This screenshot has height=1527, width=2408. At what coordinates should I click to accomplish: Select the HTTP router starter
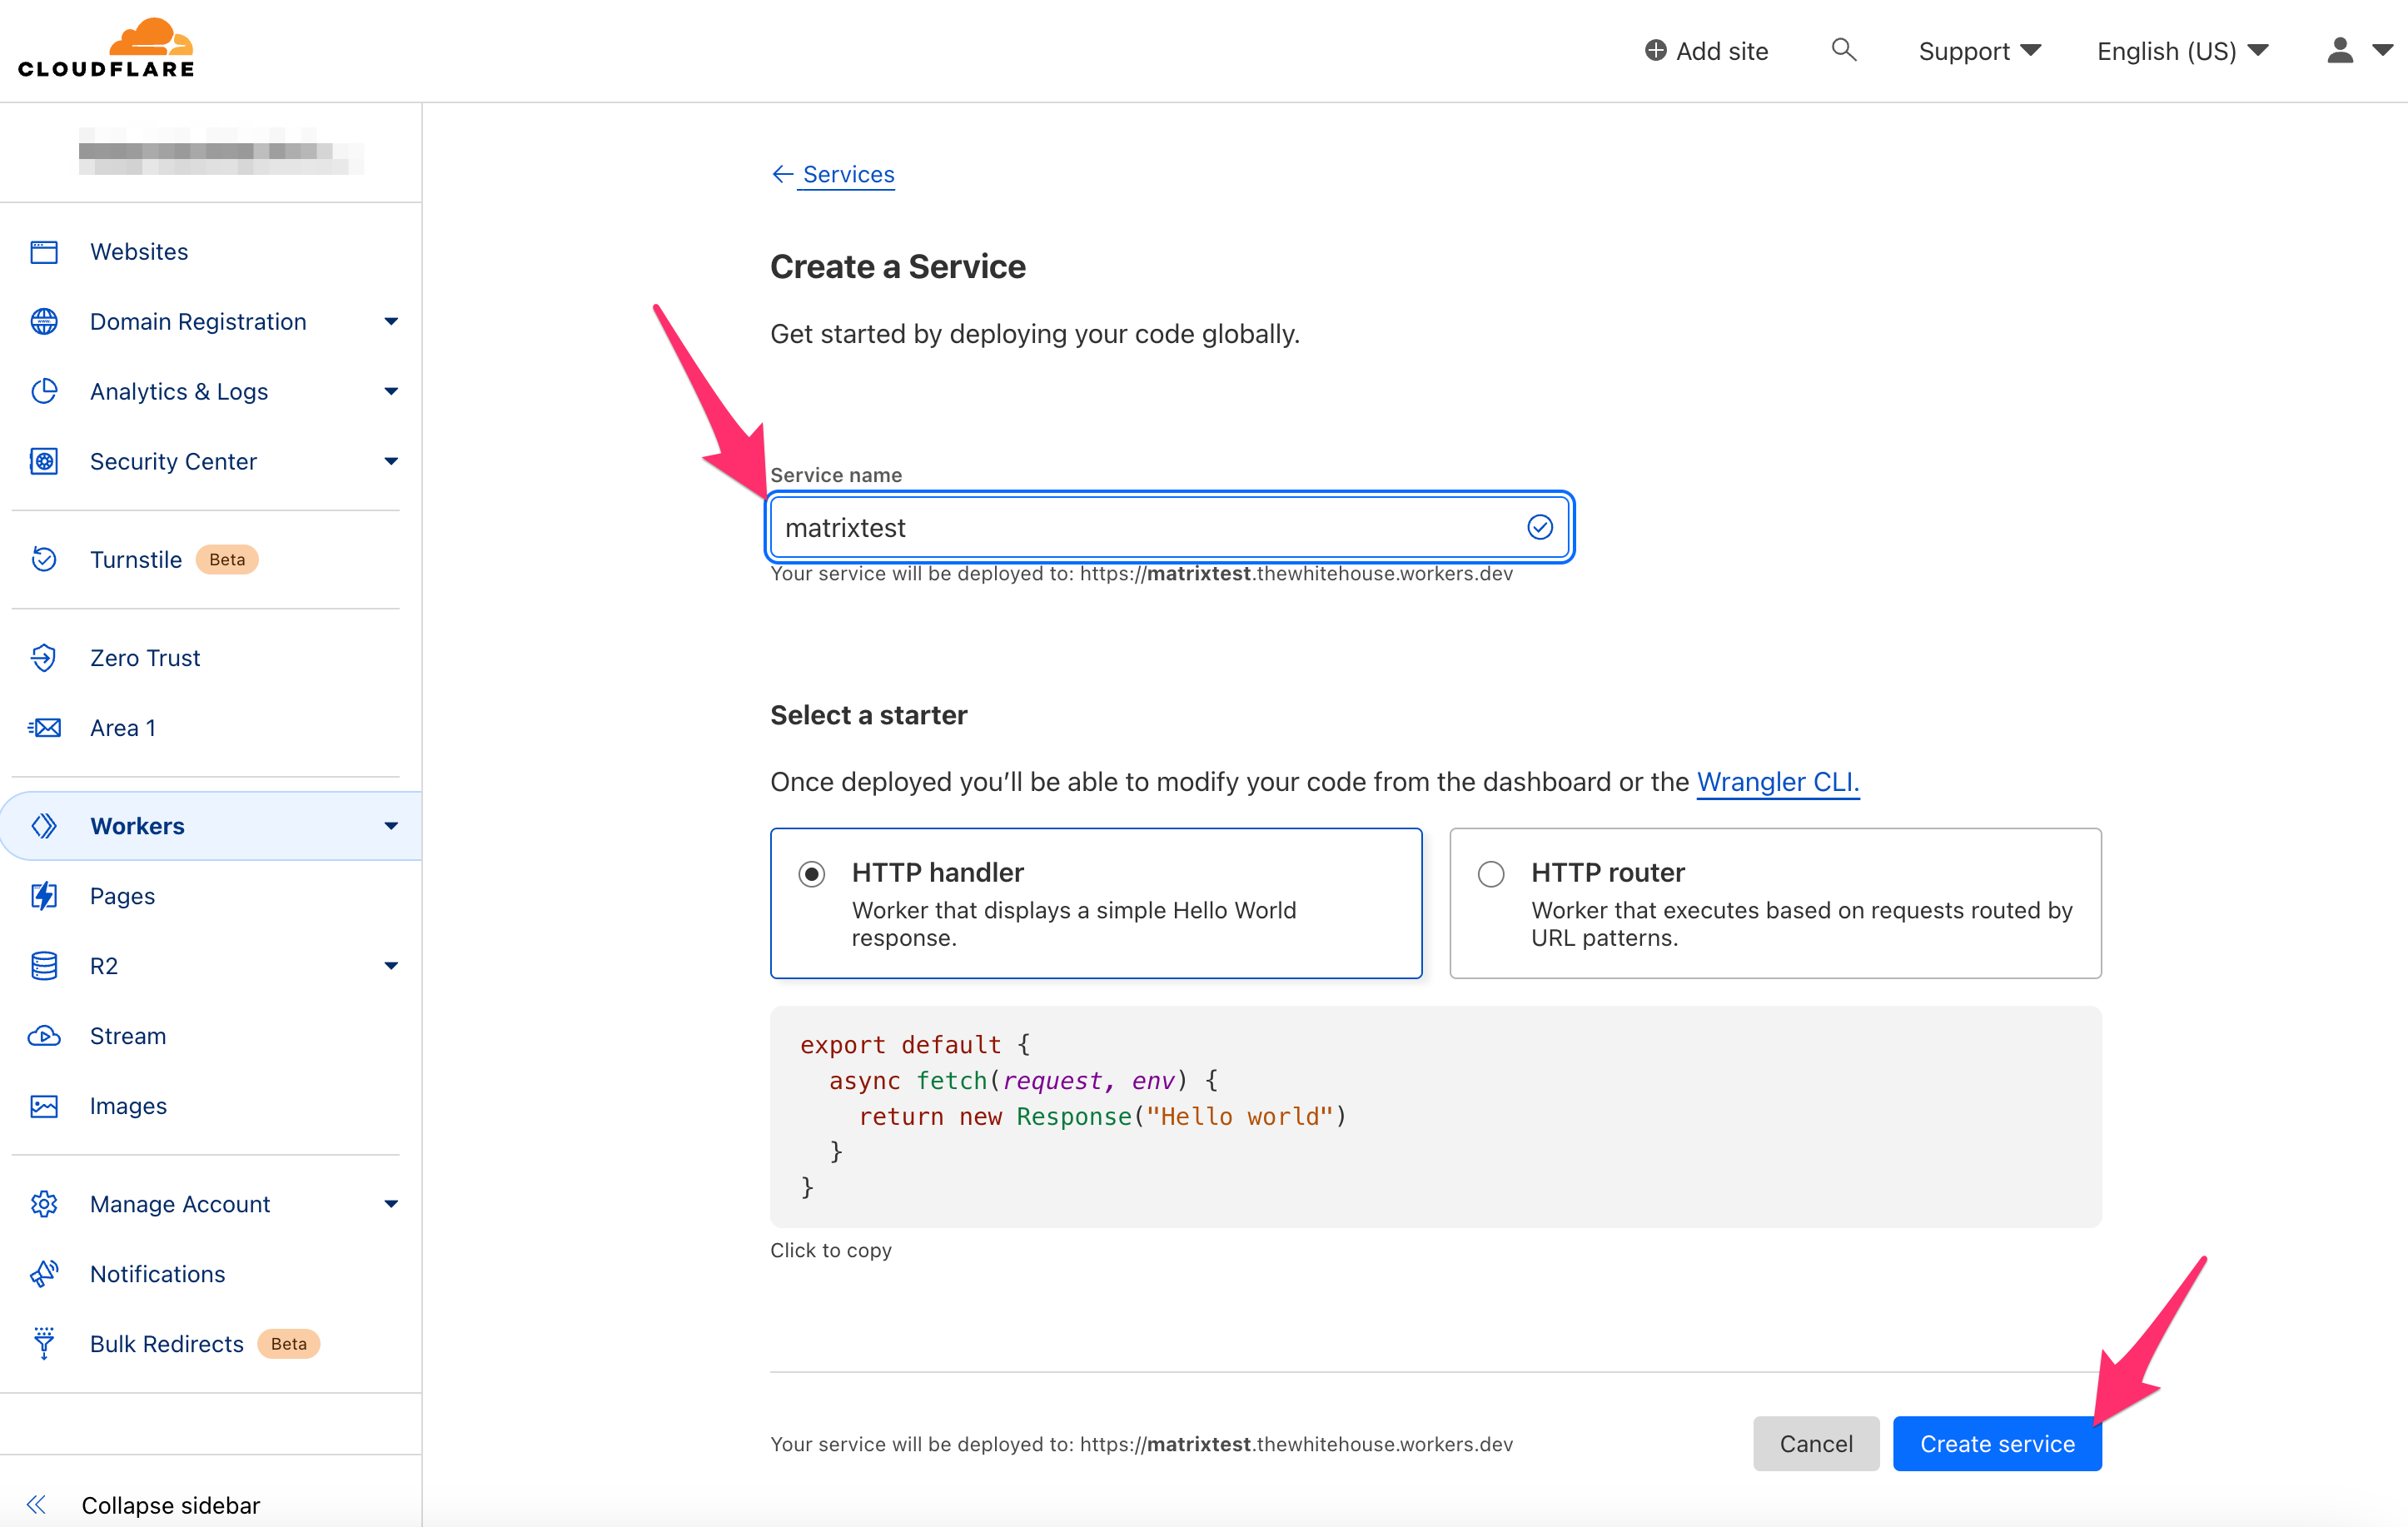click(x=1490, y=874)
